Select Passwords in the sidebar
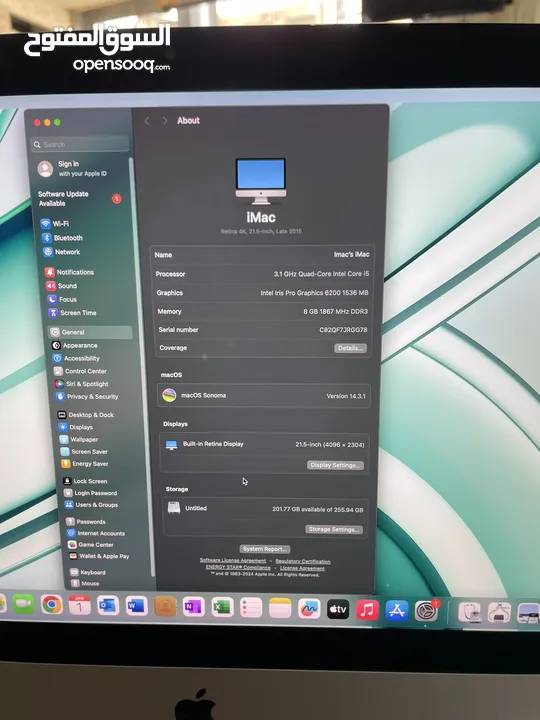This screenshot has height=720, width=540. 86,522
